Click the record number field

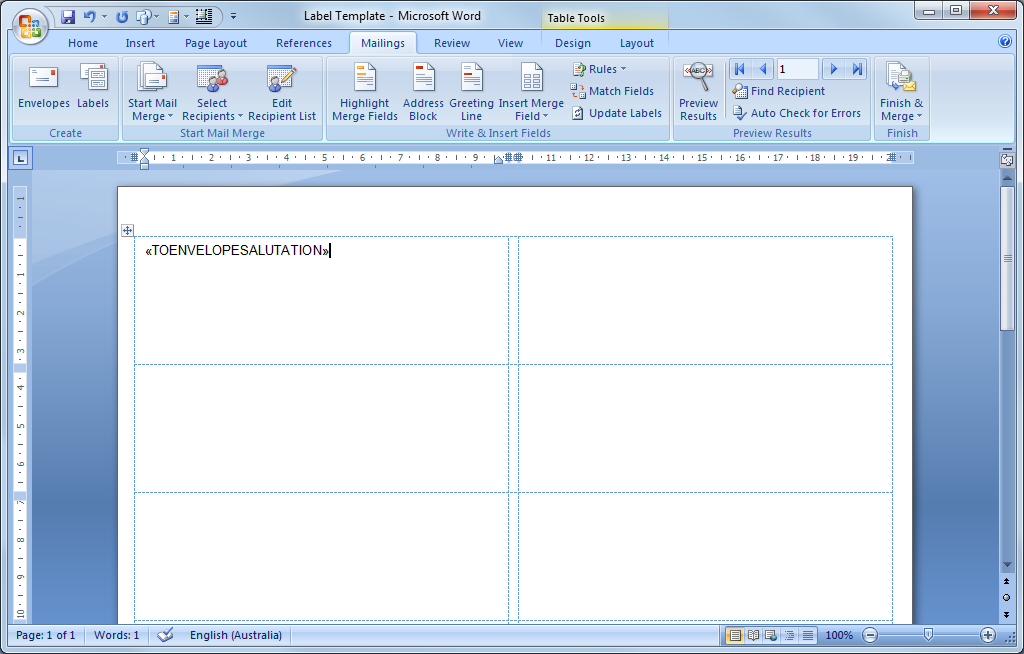[x=797, y=69]
